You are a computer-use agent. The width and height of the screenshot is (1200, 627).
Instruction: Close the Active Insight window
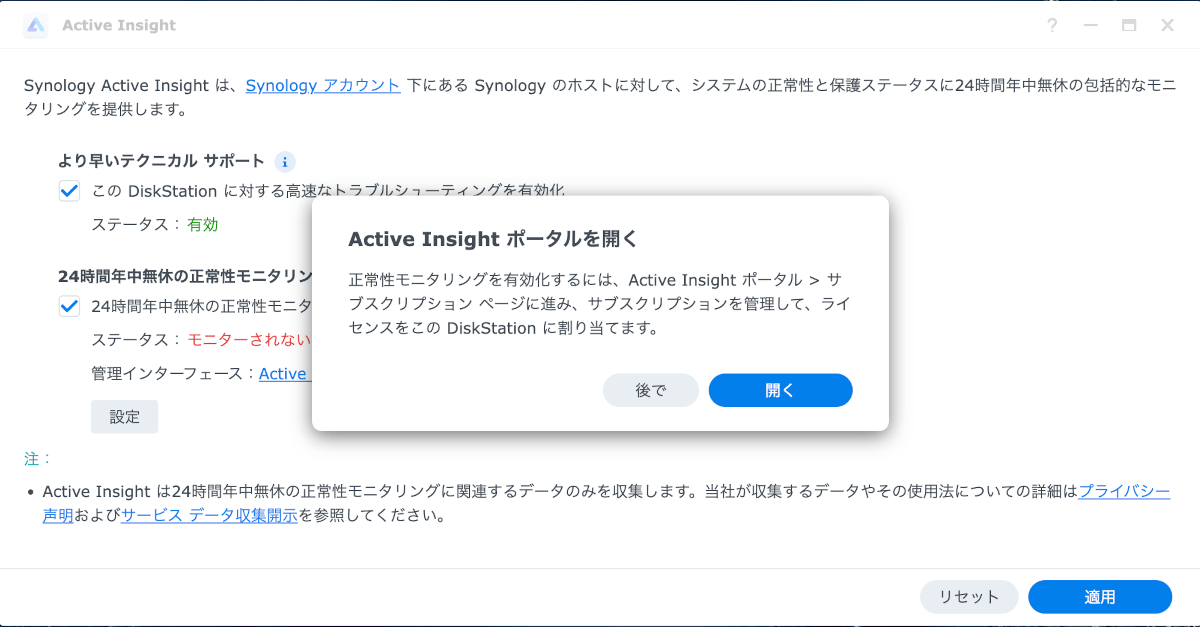pyautogui.click(x=1167, y=25)
